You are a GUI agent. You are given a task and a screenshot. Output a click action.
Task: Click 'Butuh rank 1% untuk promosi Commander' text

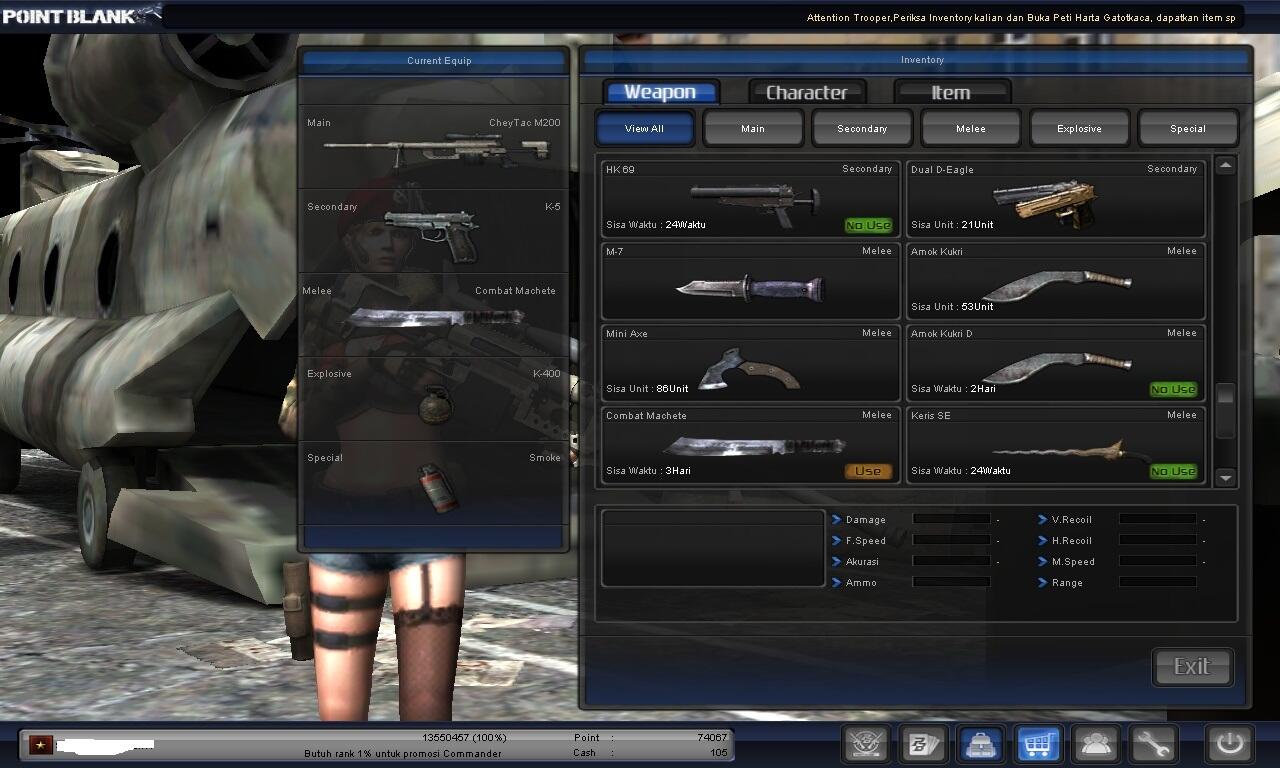(x=403, y=753)
